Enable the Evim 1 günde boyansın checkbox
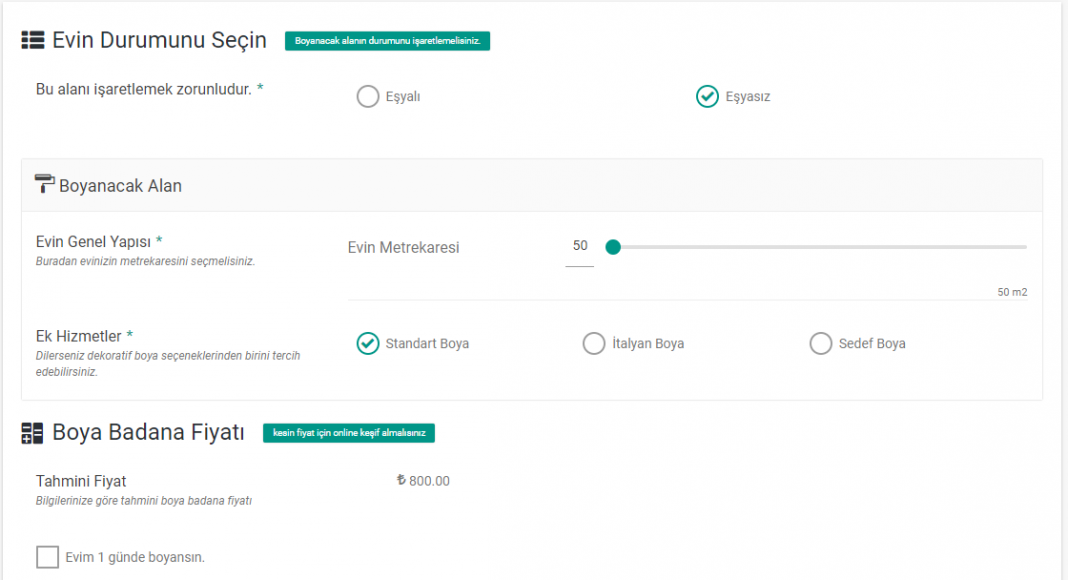Screen dimensions: 1068x580 click(48, 557)
